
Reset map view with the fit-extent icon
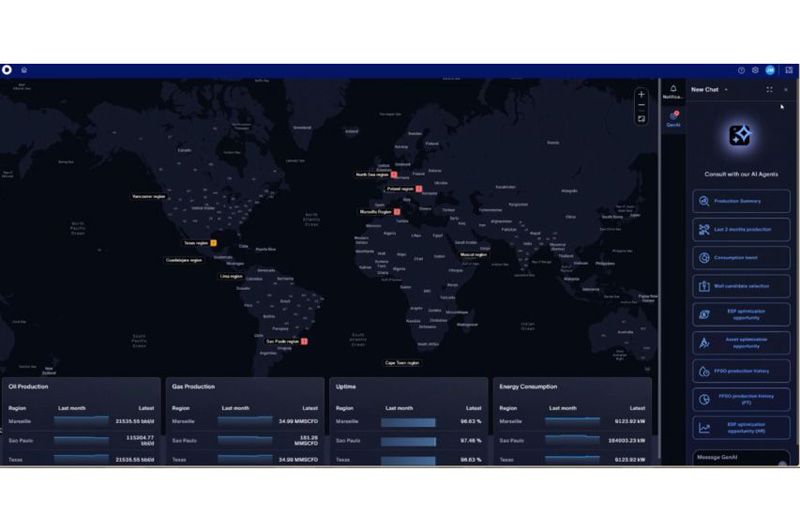641,119
